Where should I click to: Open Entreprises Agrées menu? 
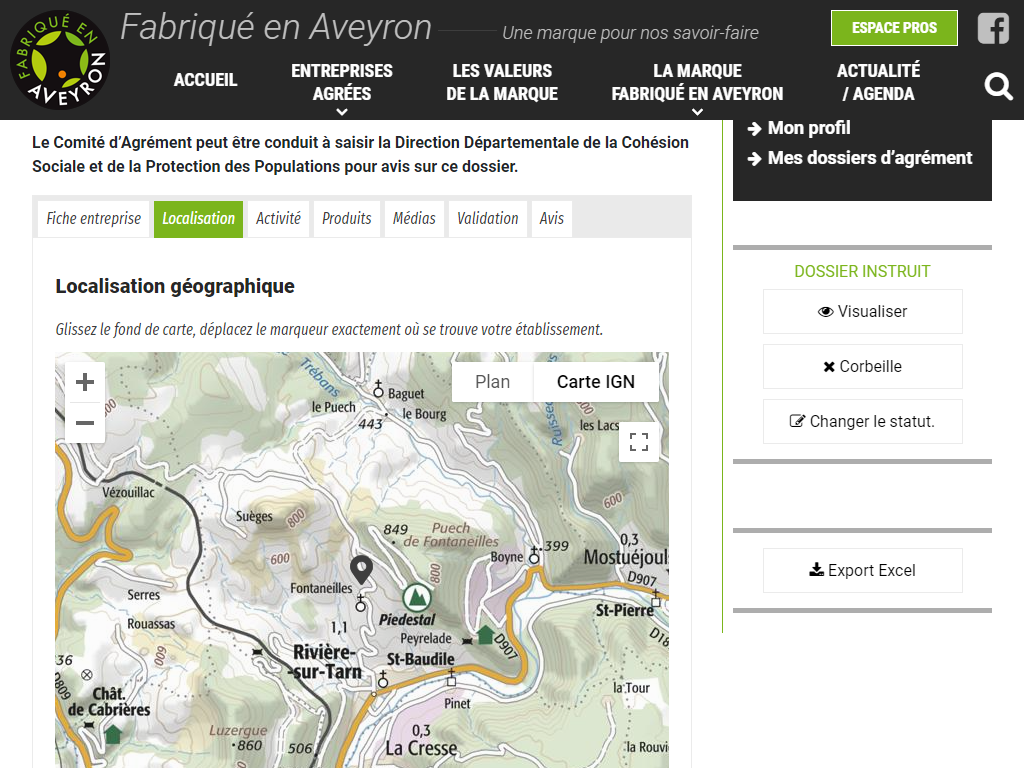342,82
